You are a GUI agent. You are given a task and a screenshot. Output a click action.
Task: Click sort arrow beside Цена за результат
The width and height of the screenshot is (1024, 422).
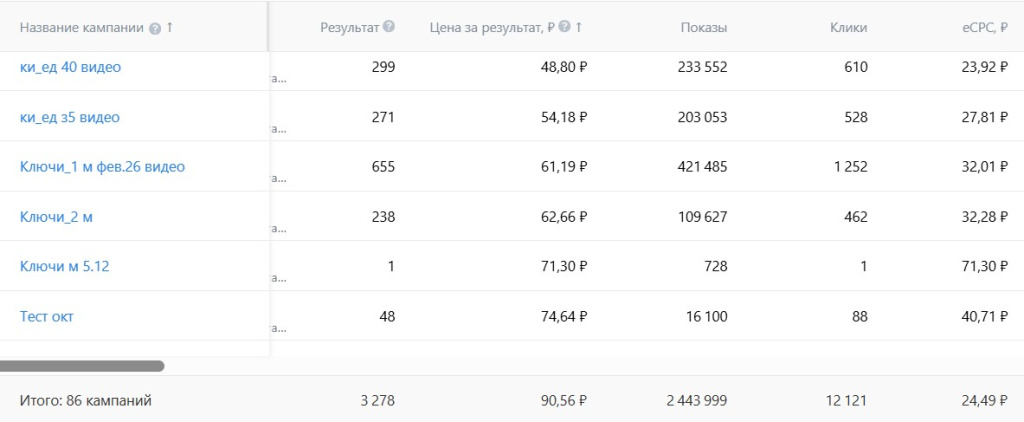tap(579, 27)
